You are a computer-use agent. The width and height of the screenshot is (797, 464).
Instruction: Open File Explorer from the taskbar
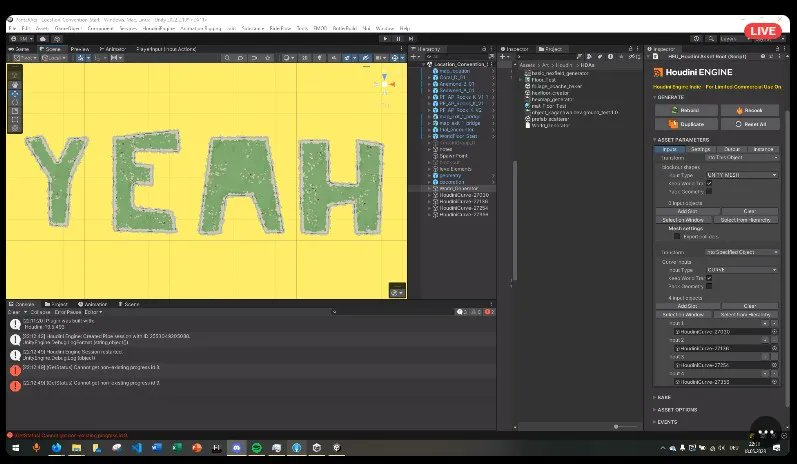tap(76, 448)
